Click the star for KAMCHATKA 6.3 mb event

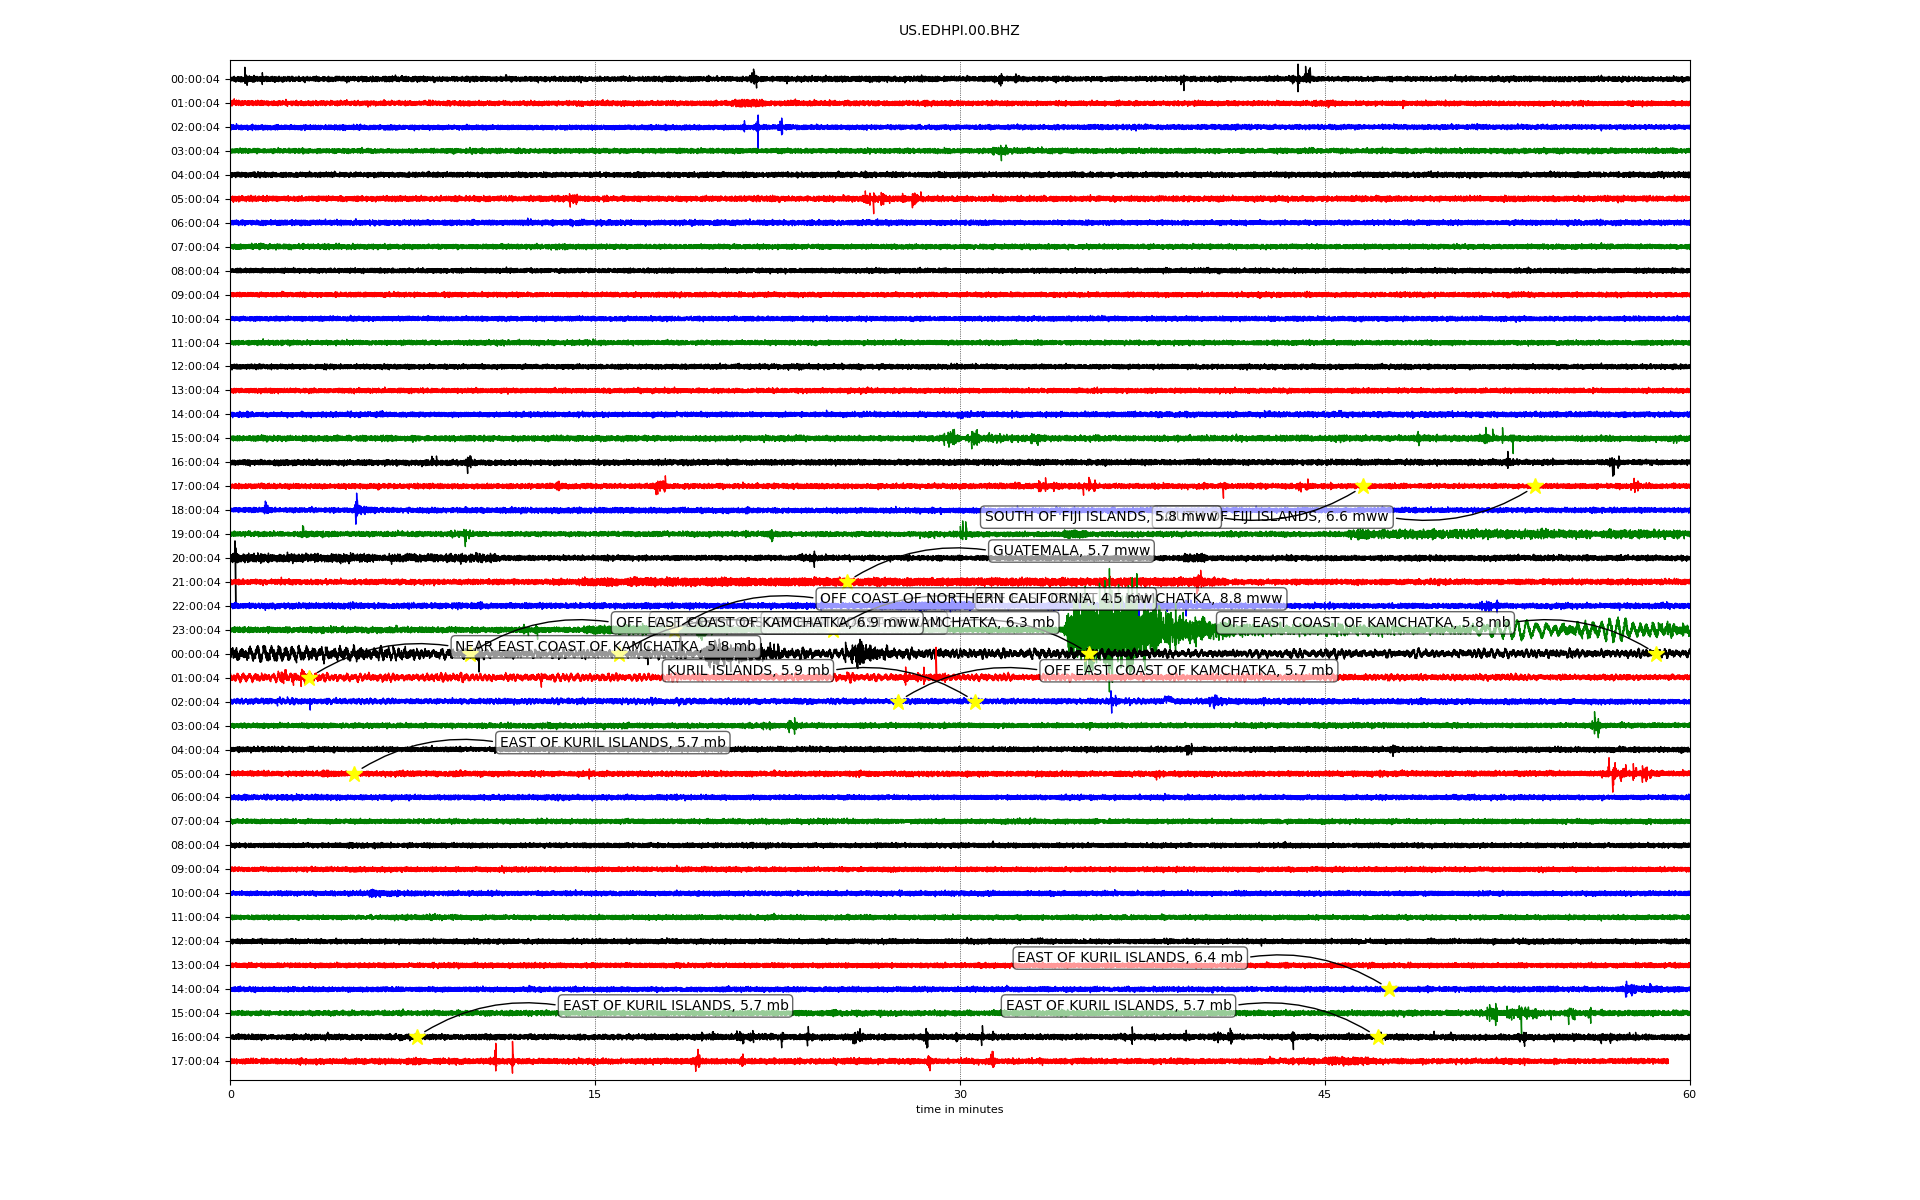pos(1089,654)
